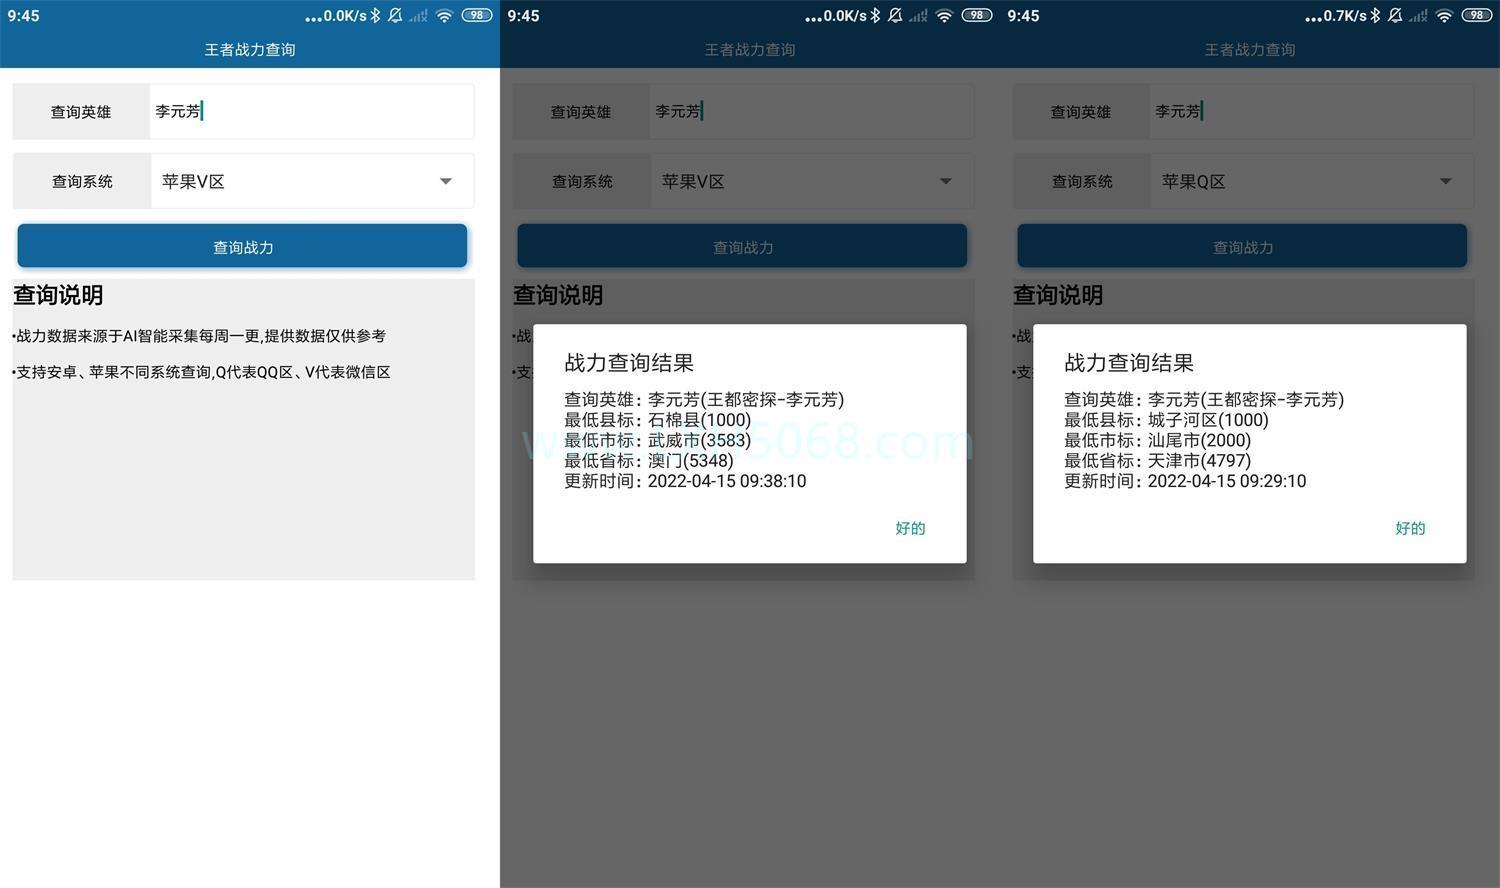The height and width of the screenshot is (888, 1500).
Task: Tap the muted bell icon in the middle screen's status bar
Action: [895, 15]
